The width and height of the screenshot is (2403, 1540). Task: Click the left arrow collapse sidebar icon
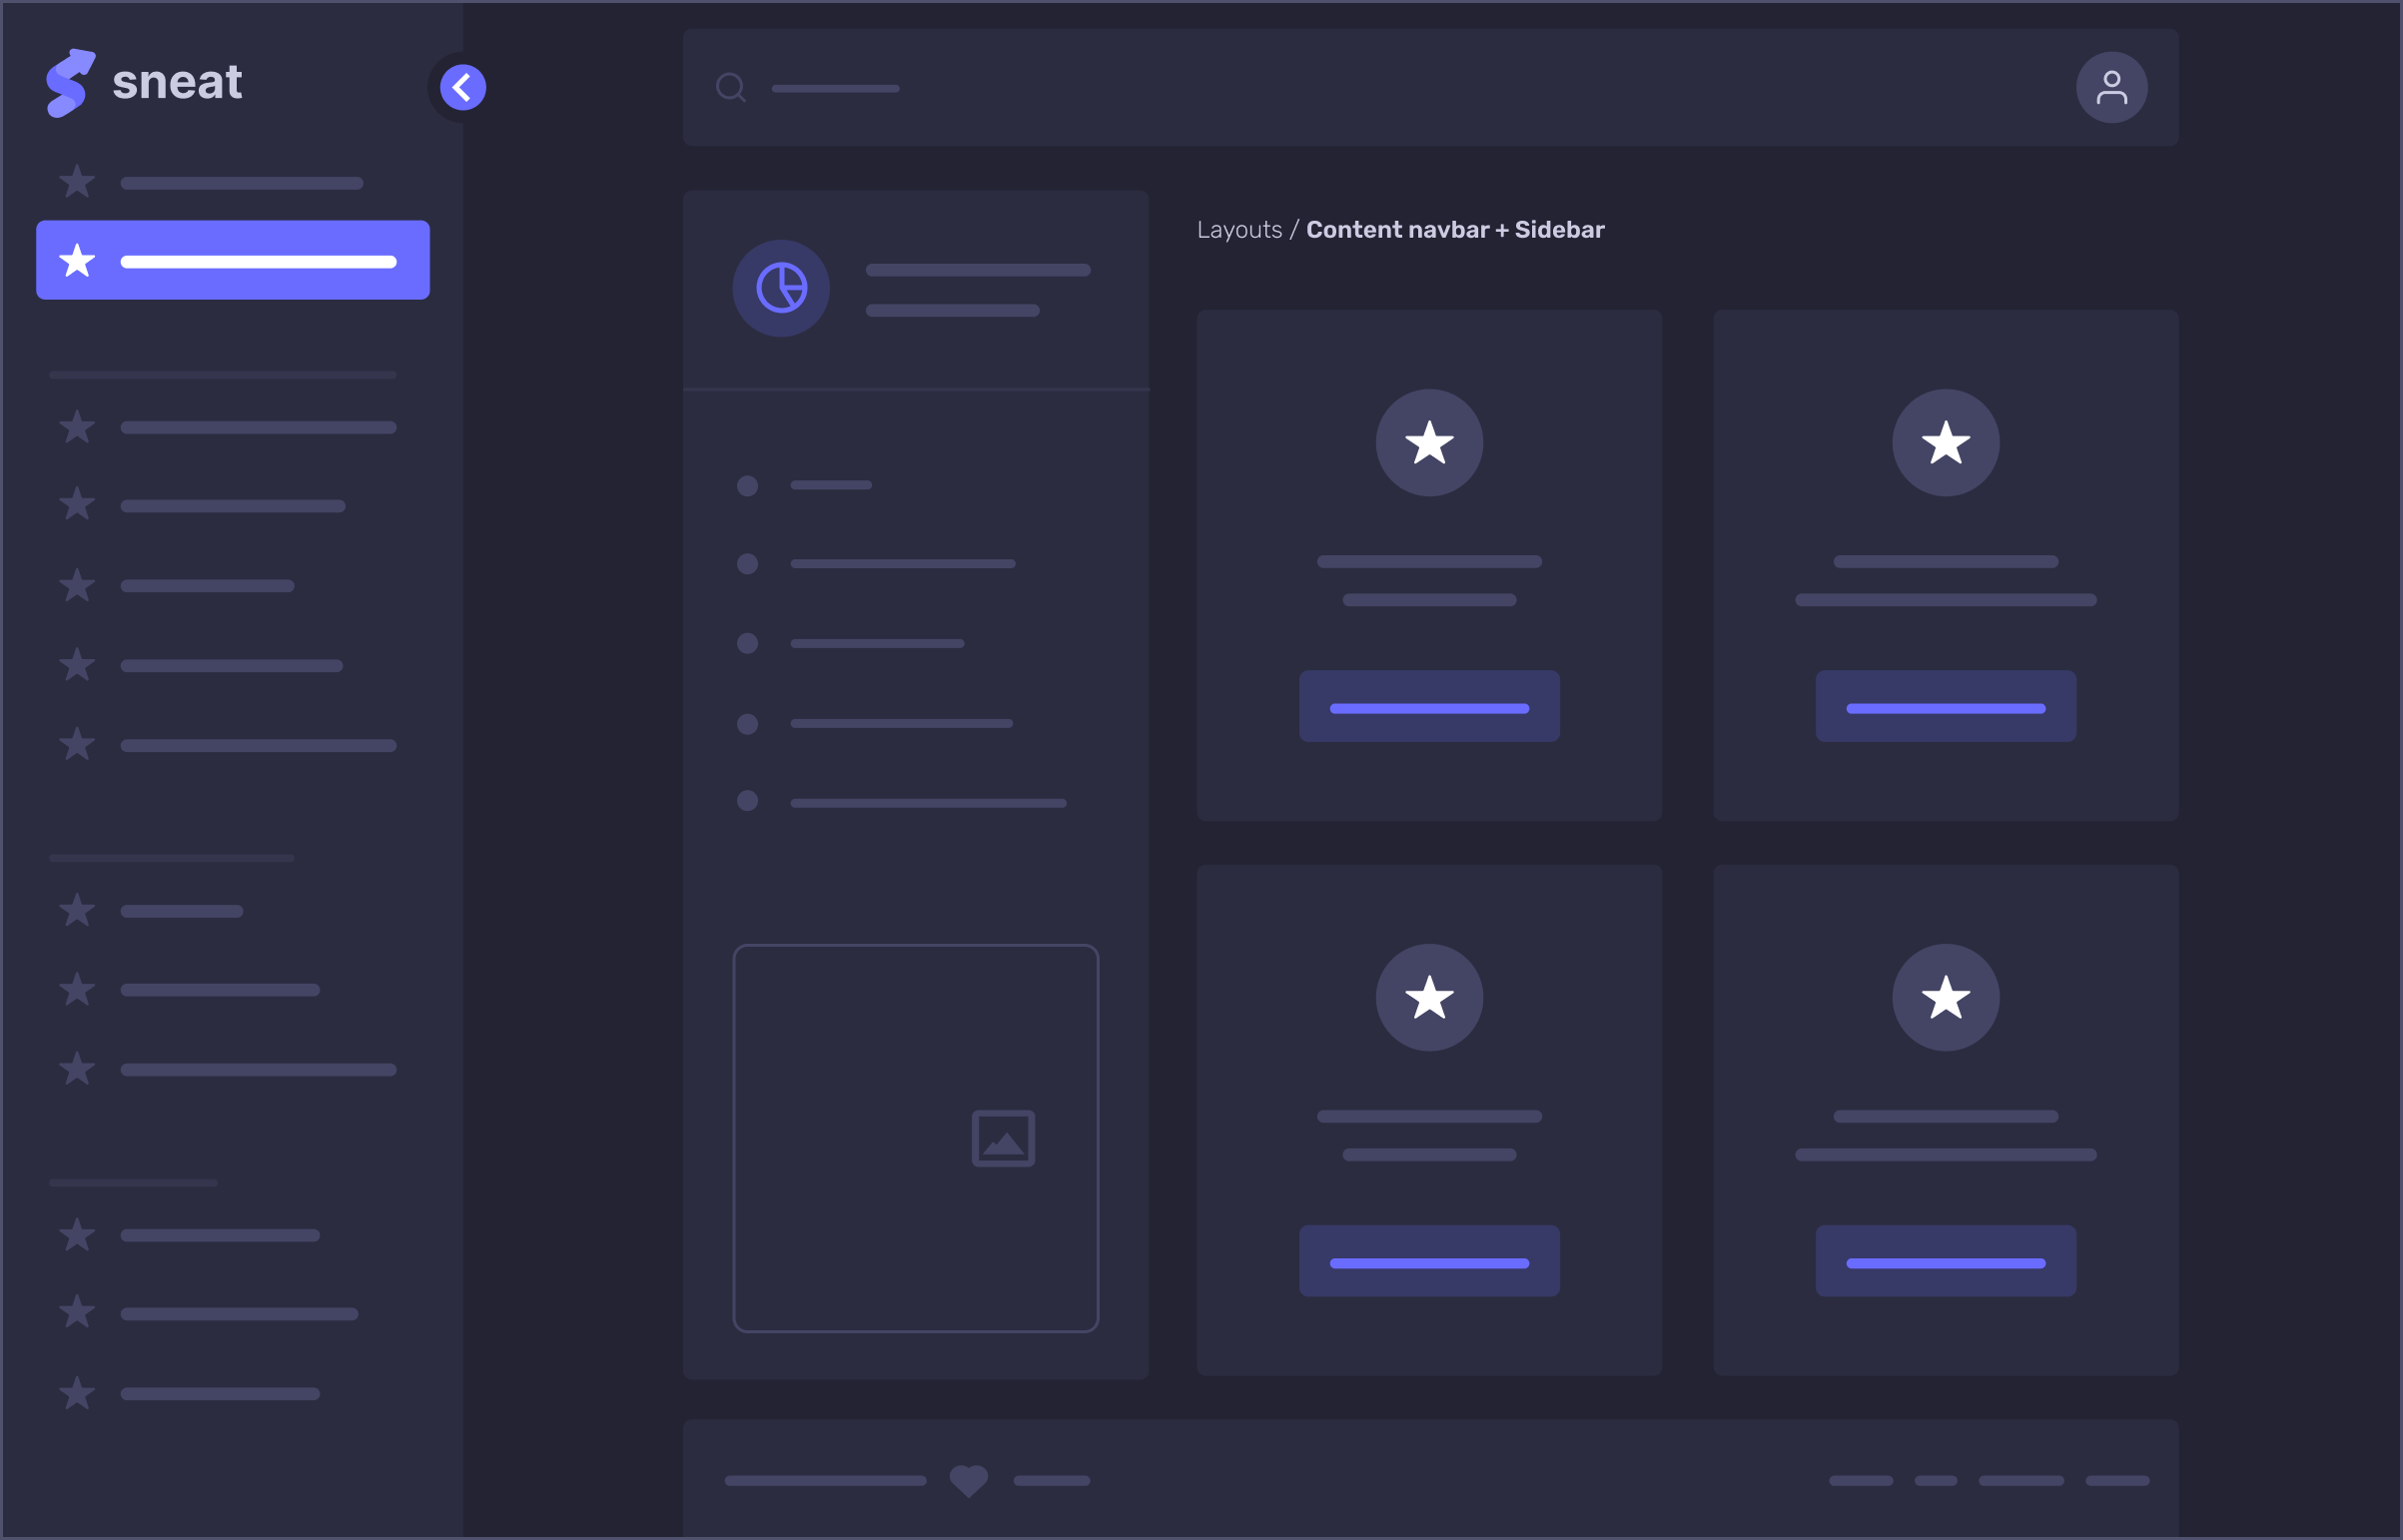[462, 88]
